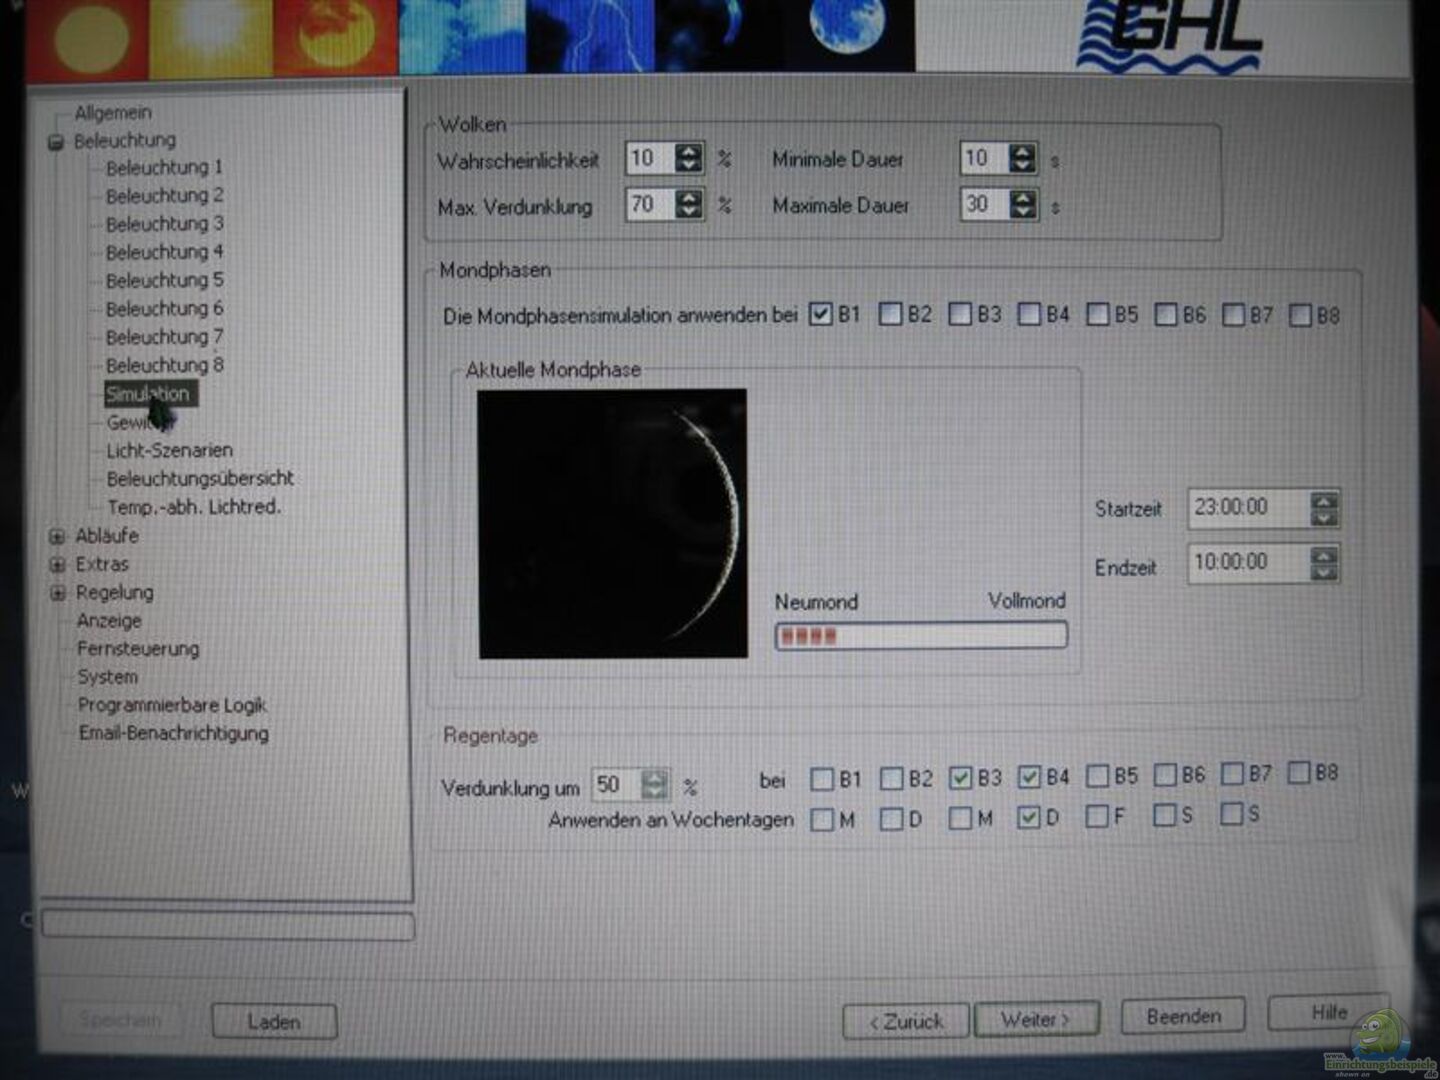Expand the Regelung tree node
1440x1080 pixels.
(x=58, y=593)
